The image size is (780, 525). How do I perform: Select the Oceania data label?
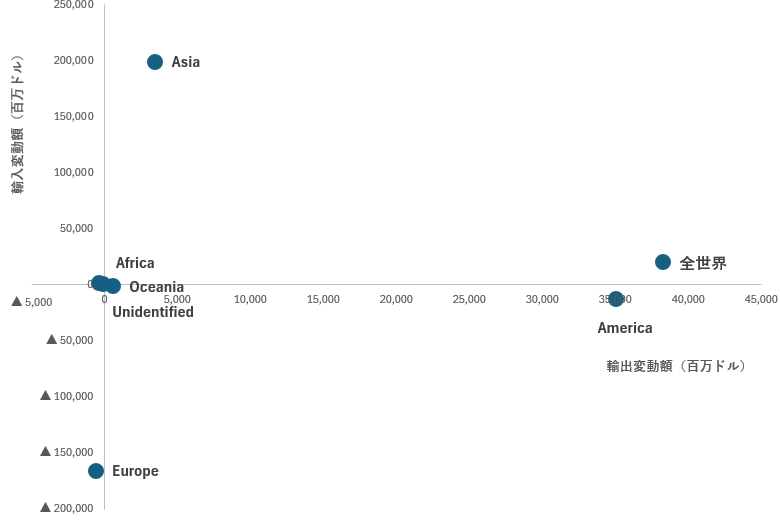point(156,287)
